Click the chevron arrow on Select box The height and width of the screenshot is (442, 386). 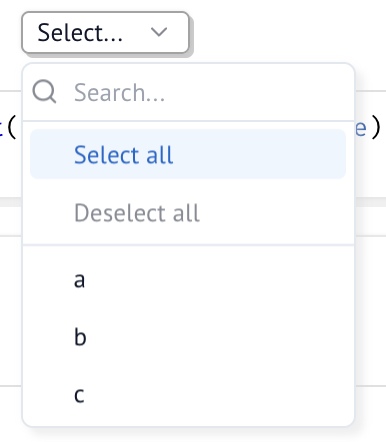(x=159, y=32)
